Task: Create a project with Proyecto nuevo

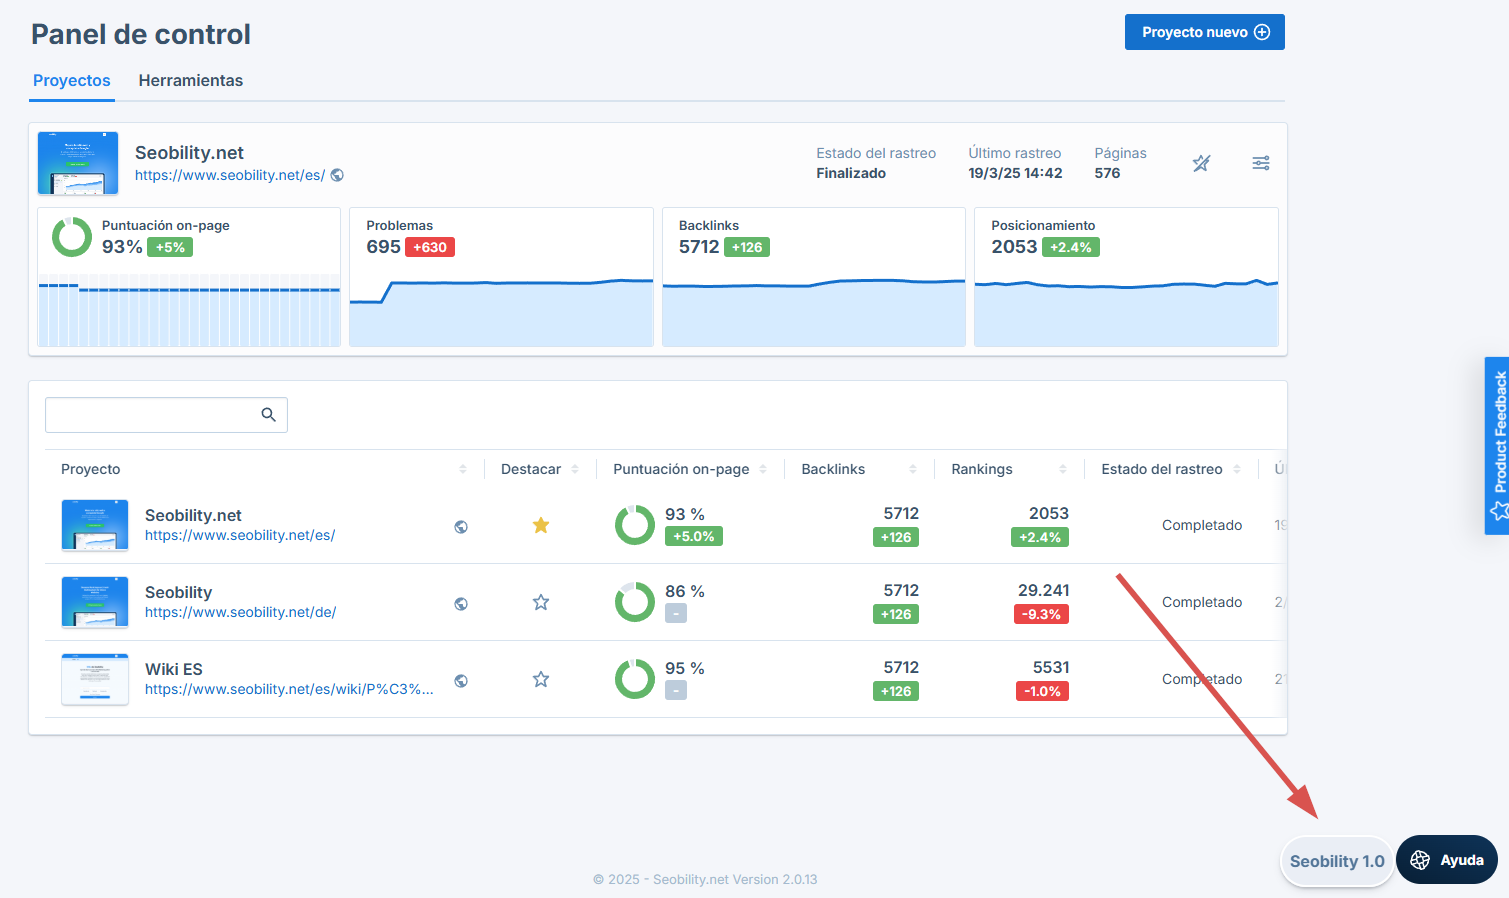Action: pos(1205,32)
